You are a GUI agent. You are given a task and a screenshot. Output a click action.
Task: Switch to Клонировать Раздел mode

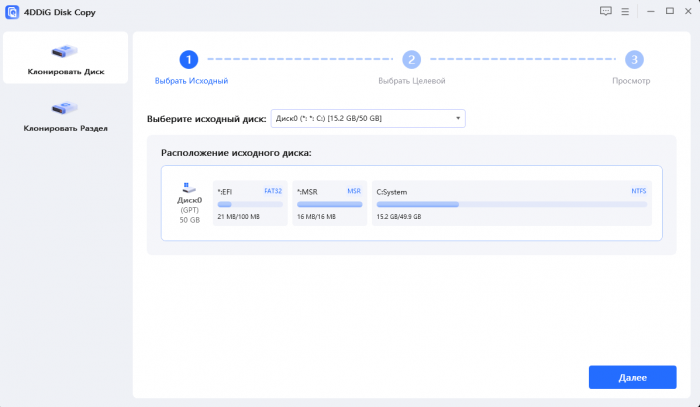pos(65,114)
